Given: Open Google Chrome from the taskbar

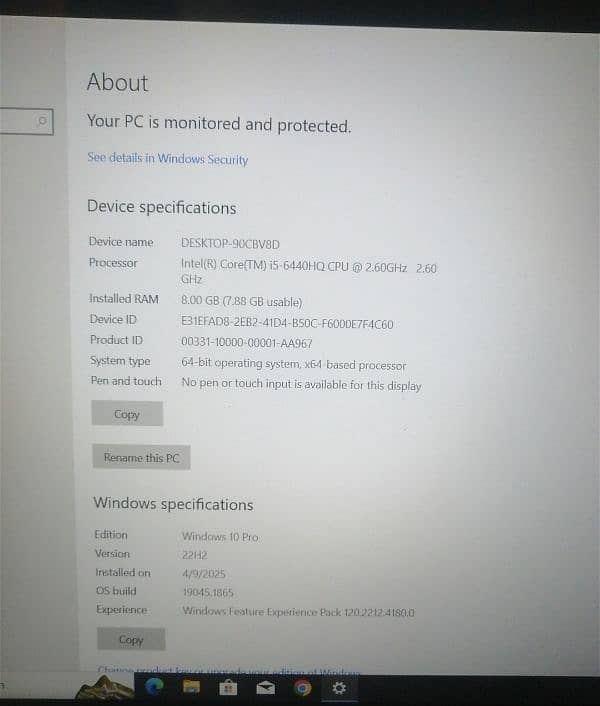Looking at the screenshot, I should pos(302,688).
